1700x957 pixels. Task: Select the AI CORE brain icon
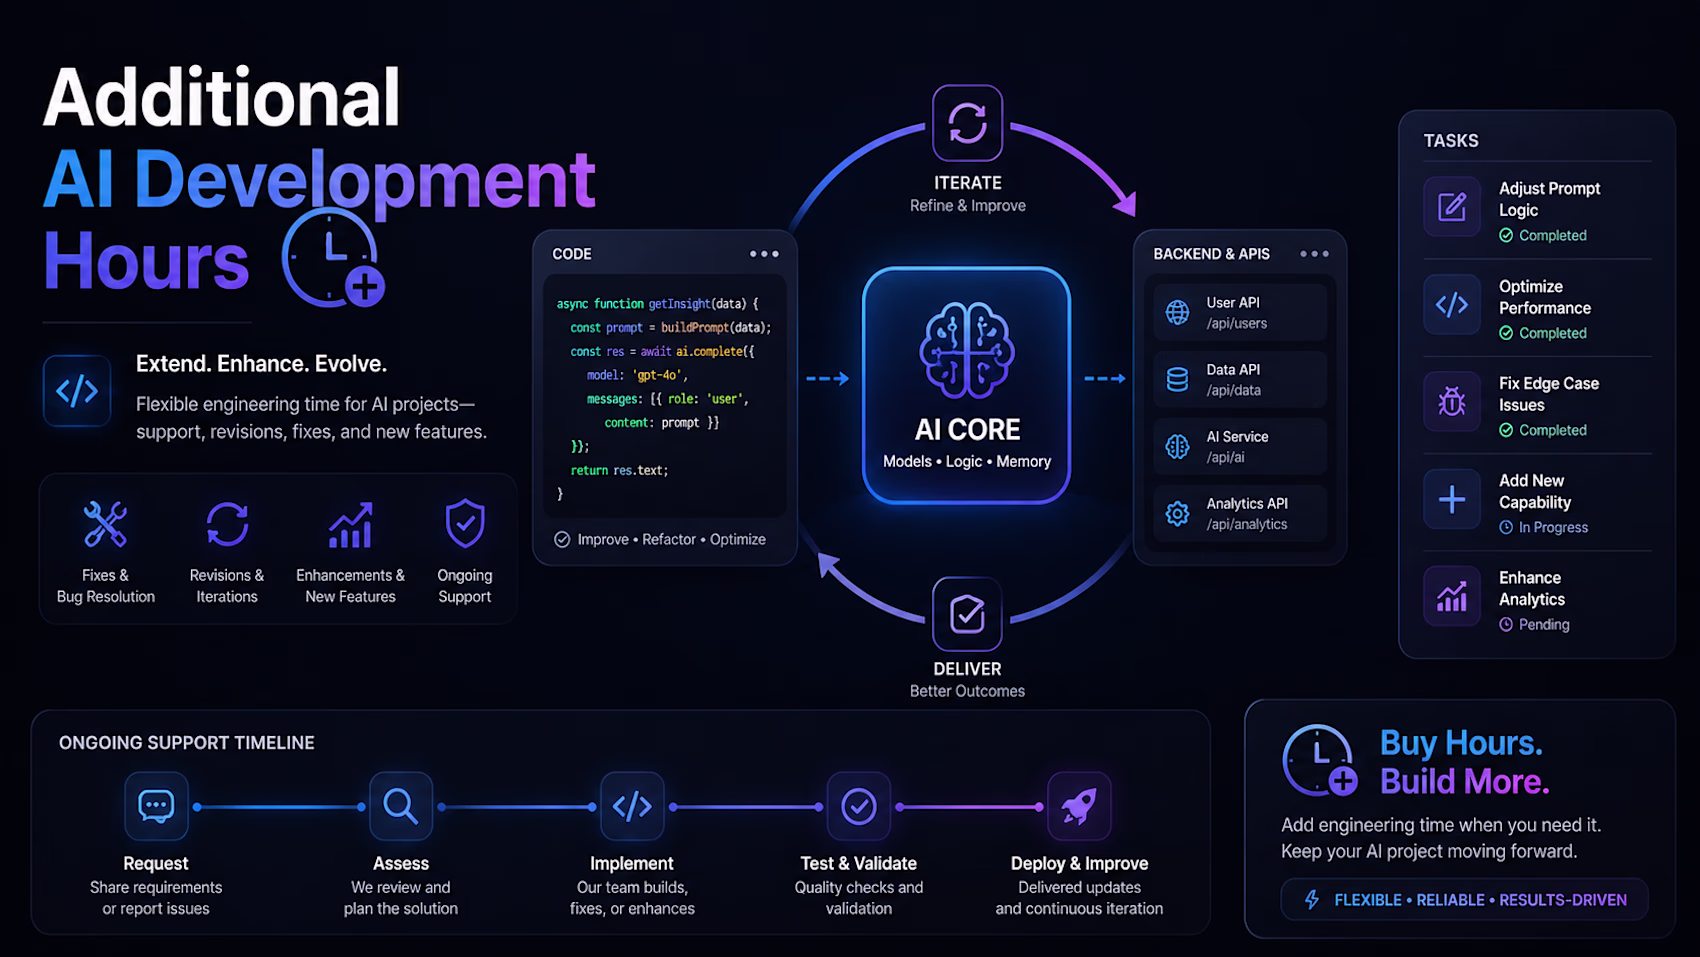point(967,350)
